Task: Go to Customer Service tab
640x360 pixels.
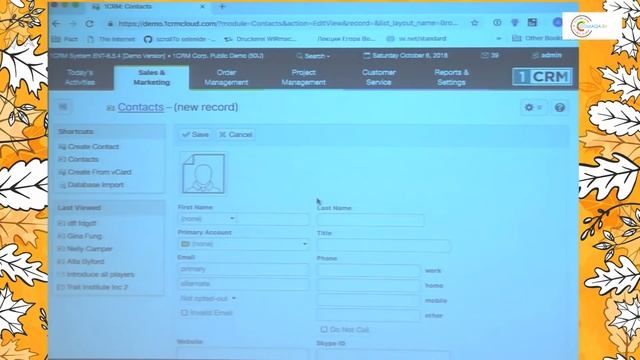Action: coord(378,77)
